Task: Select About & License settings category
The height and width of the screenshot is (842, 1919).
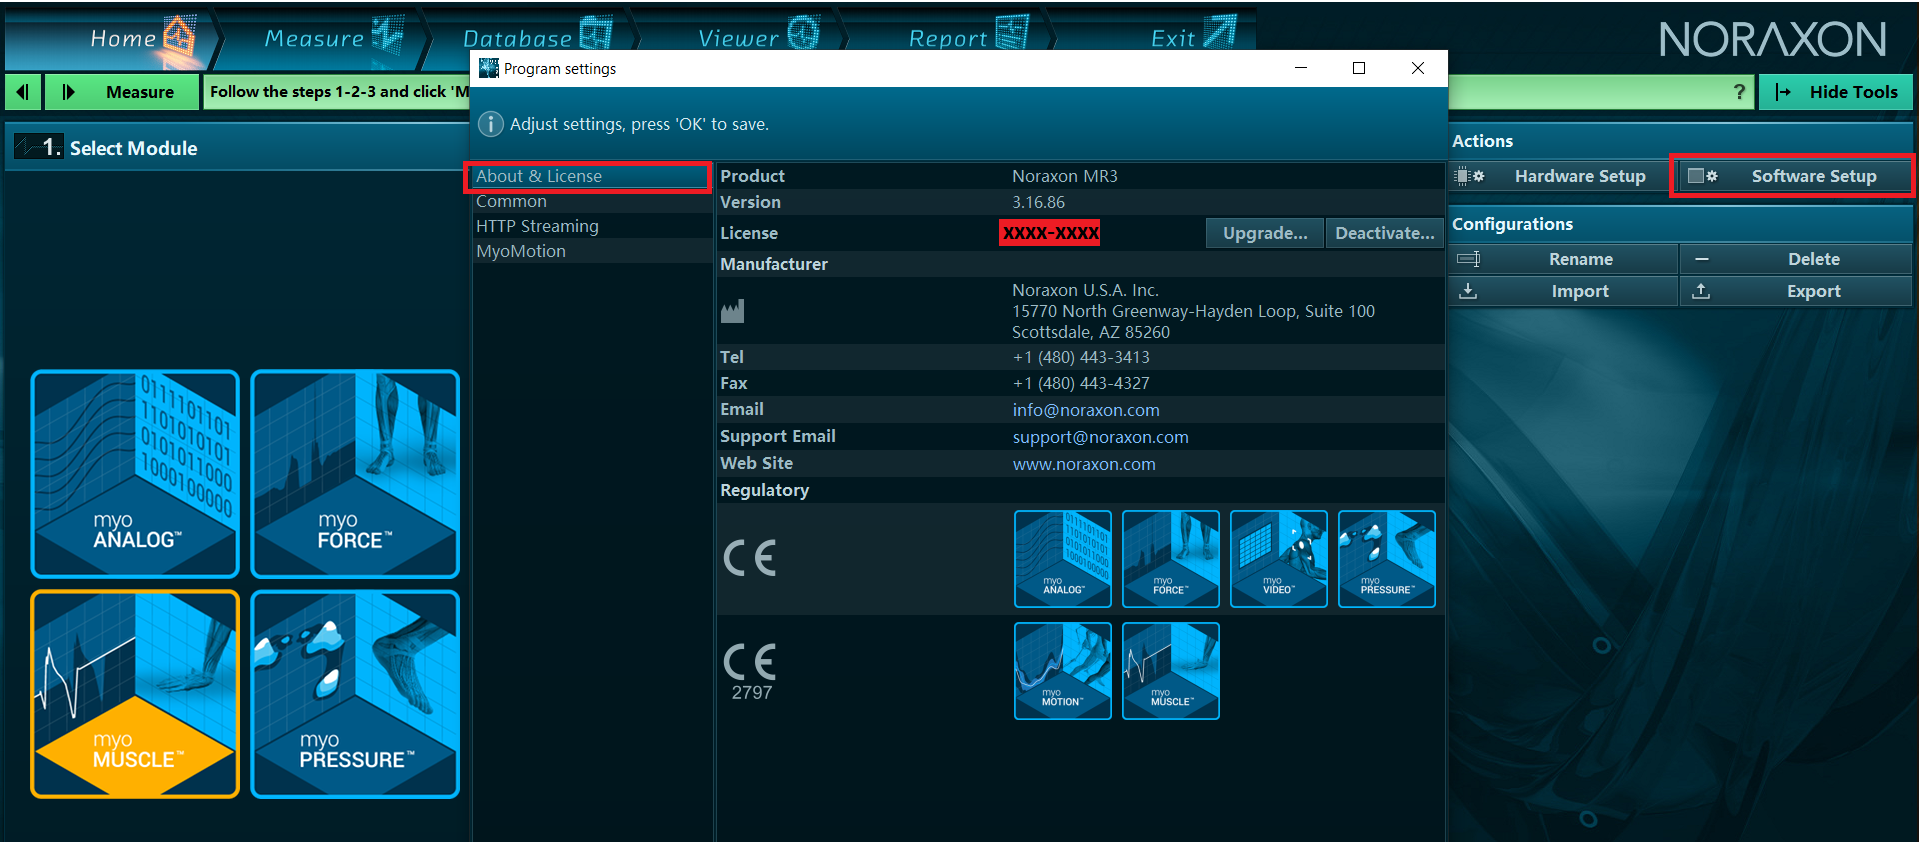Action: (x=590, y=176)
